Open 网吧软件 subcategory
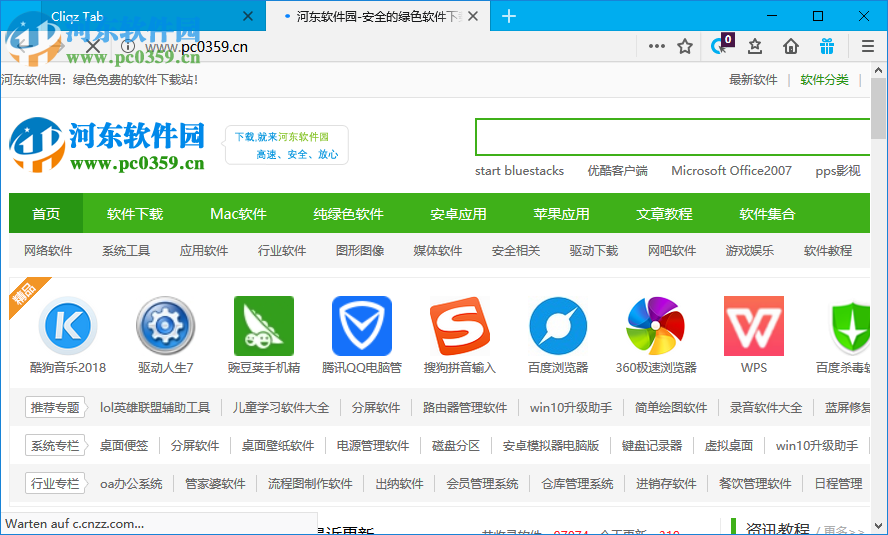The height and width of the screenshot is (535, 888). pyautogui.click(x=672, y=250)
